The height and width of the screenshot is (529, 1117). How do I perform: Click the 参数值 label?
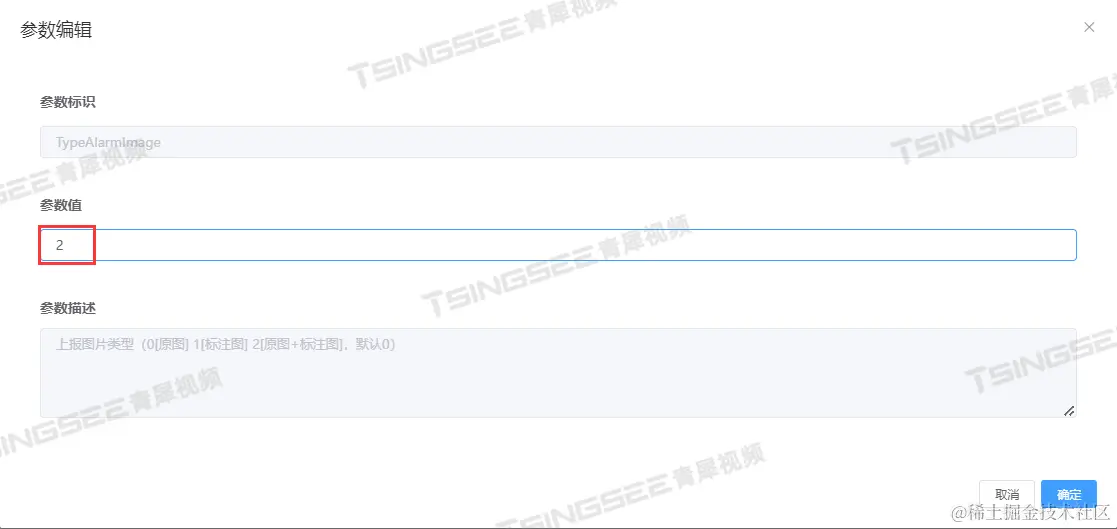61,205
